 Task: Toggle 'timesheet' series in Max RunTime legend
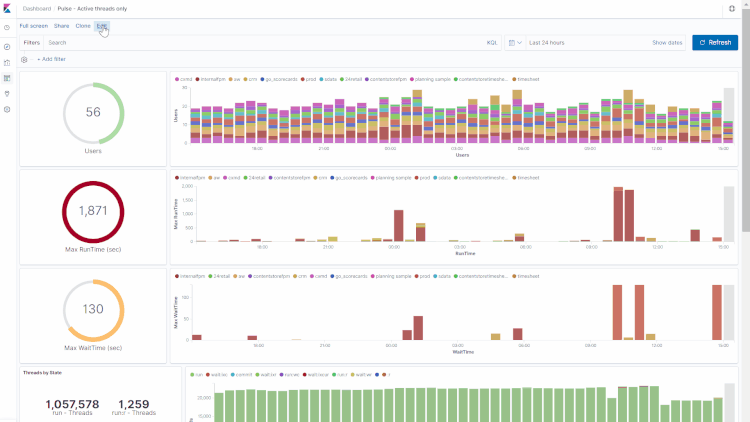coord(528,177)
